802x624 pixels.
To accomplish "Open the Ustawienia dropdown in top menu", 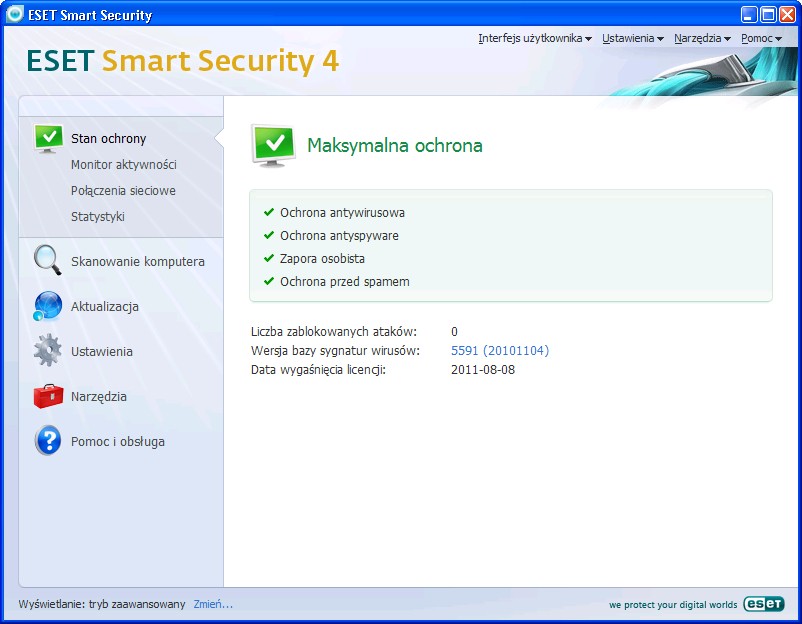I will 633,38.
